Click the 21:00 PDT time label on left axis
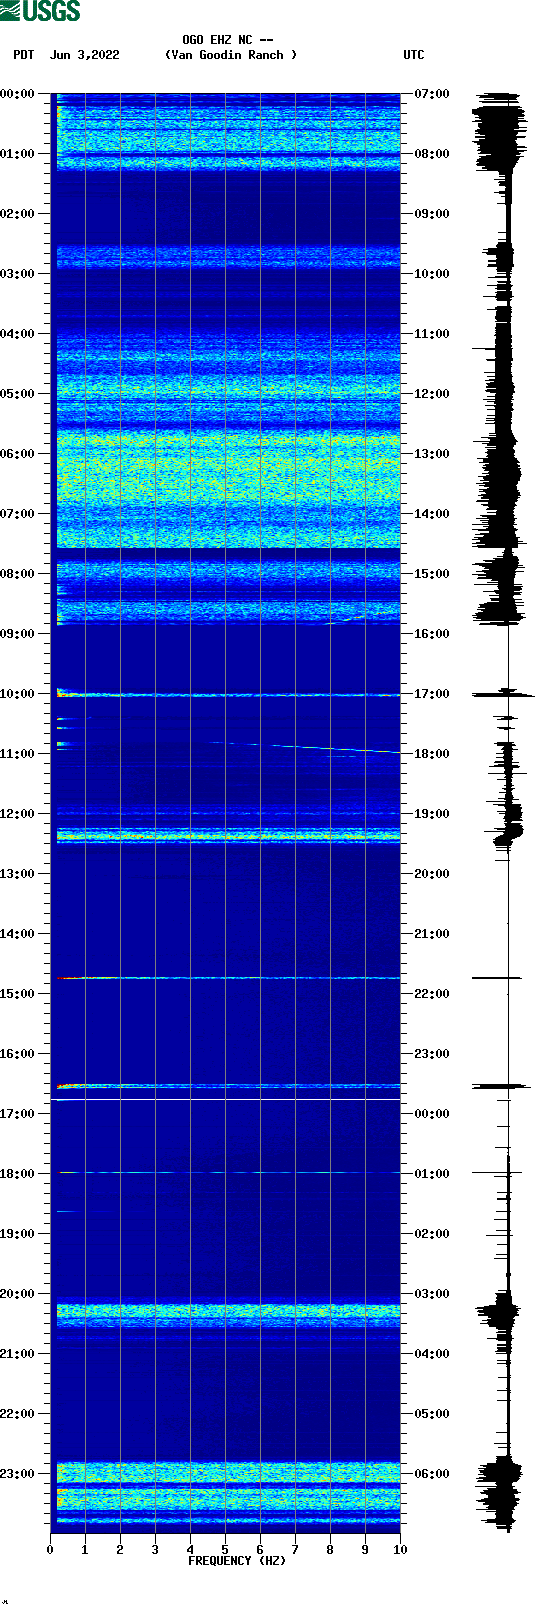The image size is (552, 1613). tap(18, 1354)
